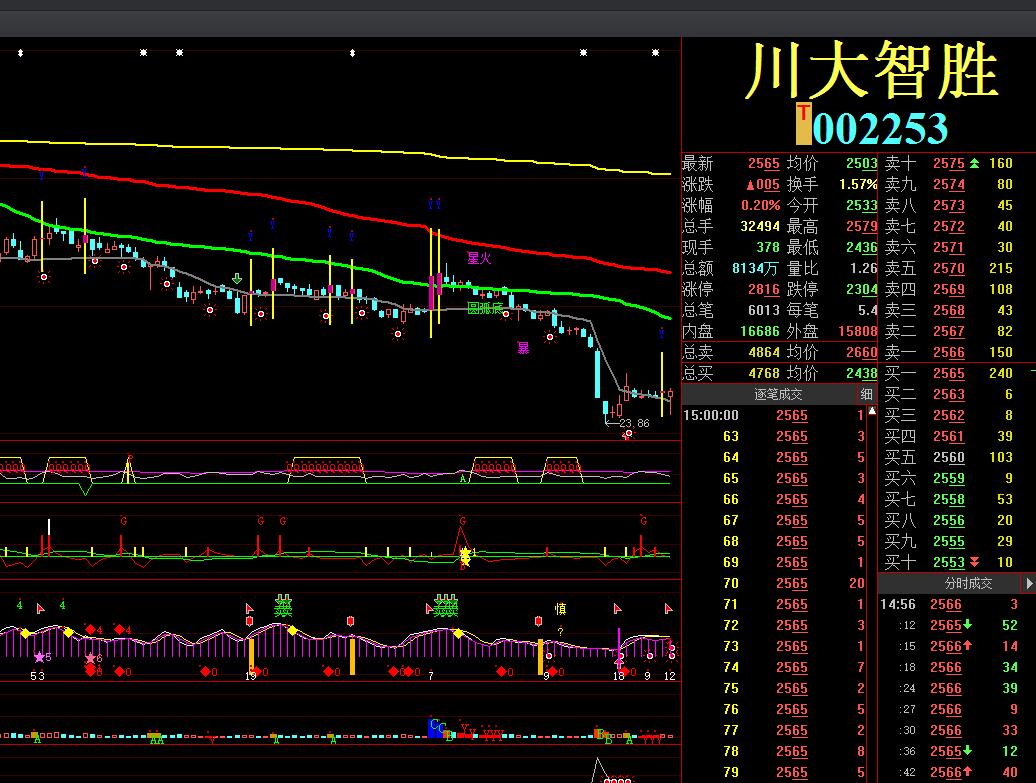Select the 星火 signal label on the chart
The height and width of the screenshot is (783, 1036).
coord(479,258)
